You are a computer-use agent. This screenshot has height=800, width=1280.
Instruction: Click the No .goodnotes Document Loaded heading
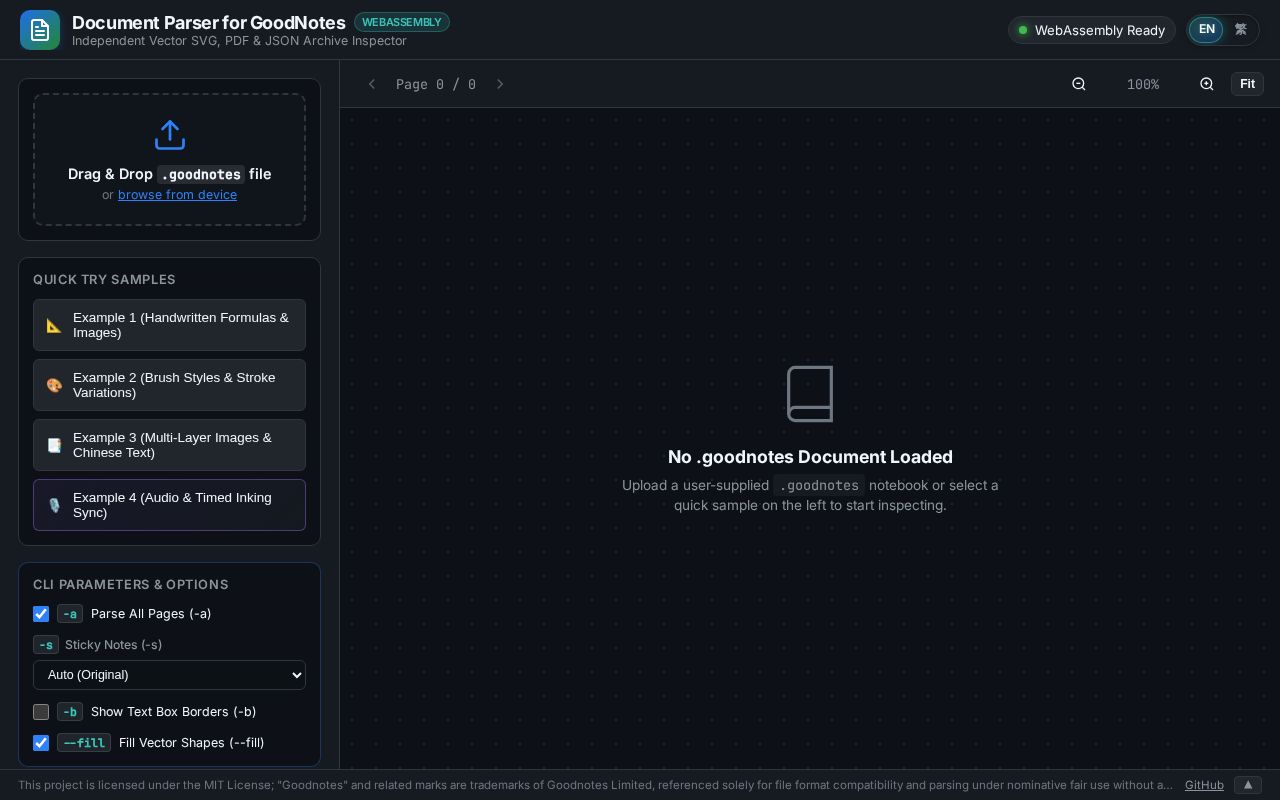[810, 457]
